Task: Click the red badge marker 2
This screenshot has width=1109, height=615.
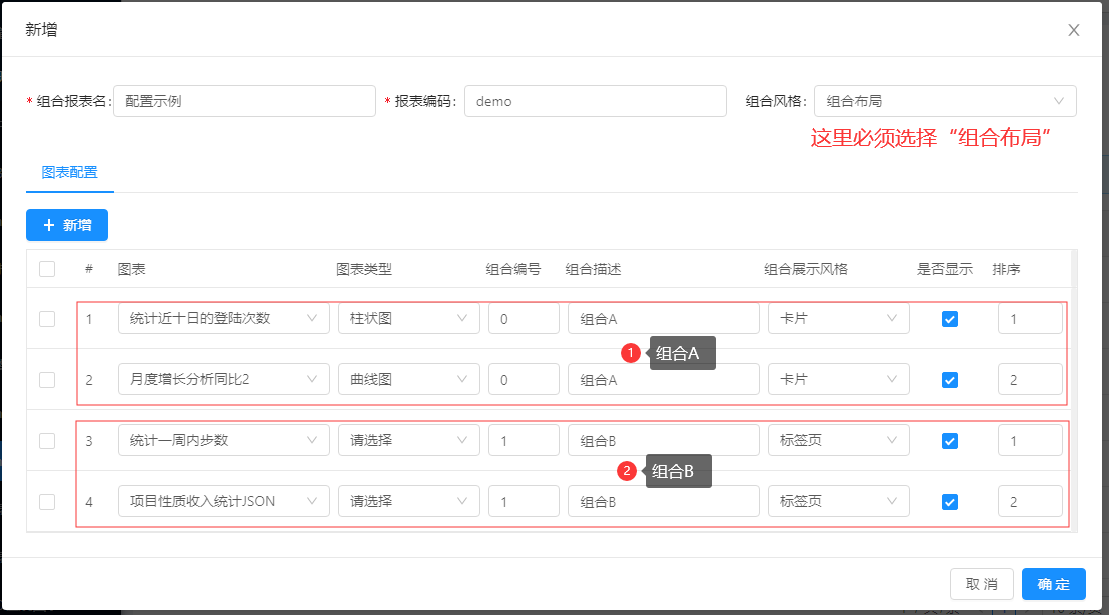Action: tap(627, 471)
